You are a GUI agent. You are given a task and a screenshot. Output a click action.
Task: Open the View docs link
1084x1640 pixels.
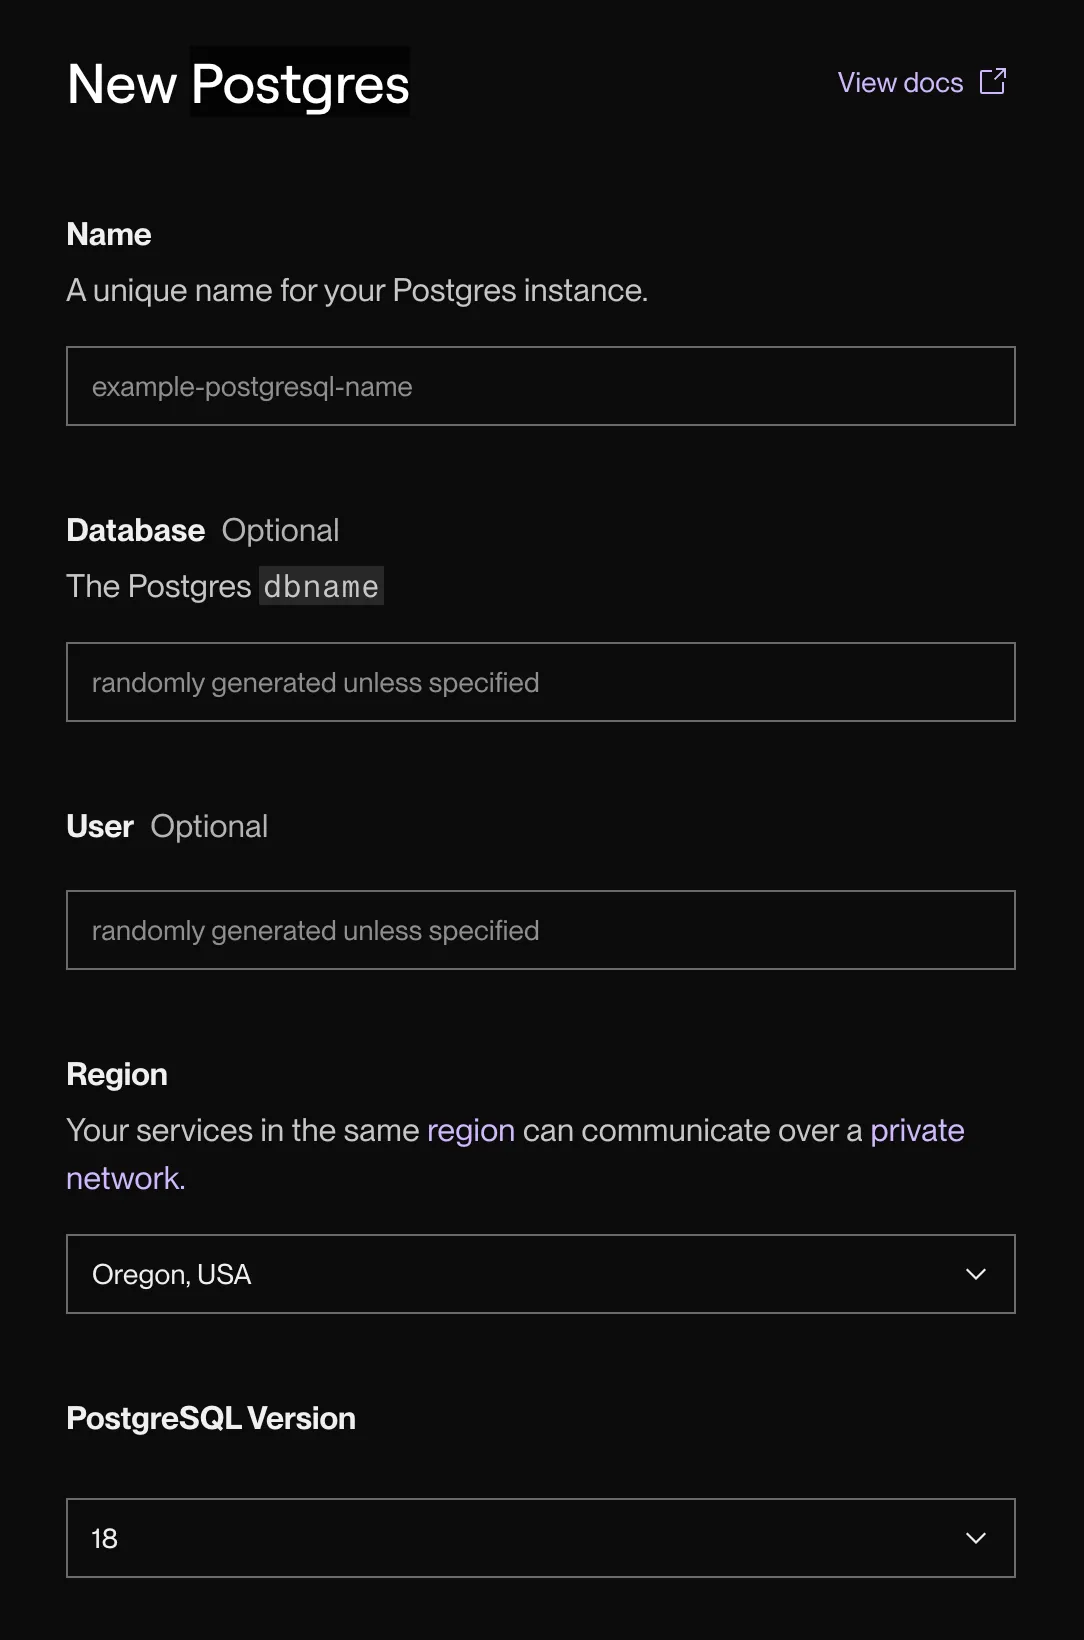pyautogui.click(x=899, y=83)
